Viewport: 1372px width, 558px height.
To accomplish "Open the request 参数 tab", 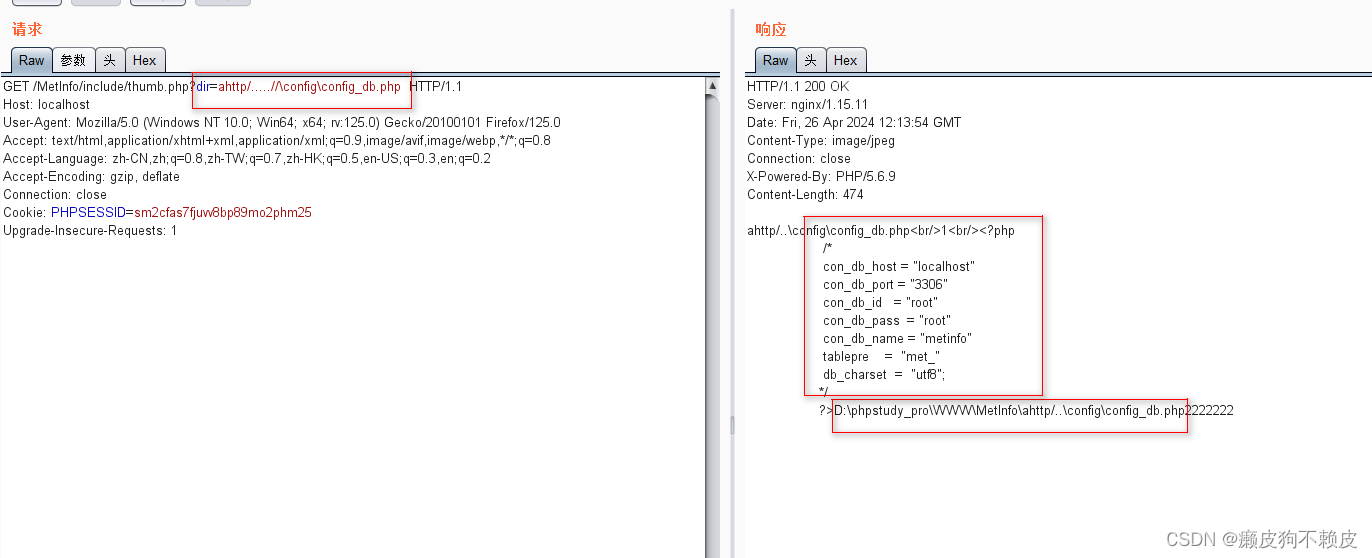I will pyautogui.click(x=74, y=60).
